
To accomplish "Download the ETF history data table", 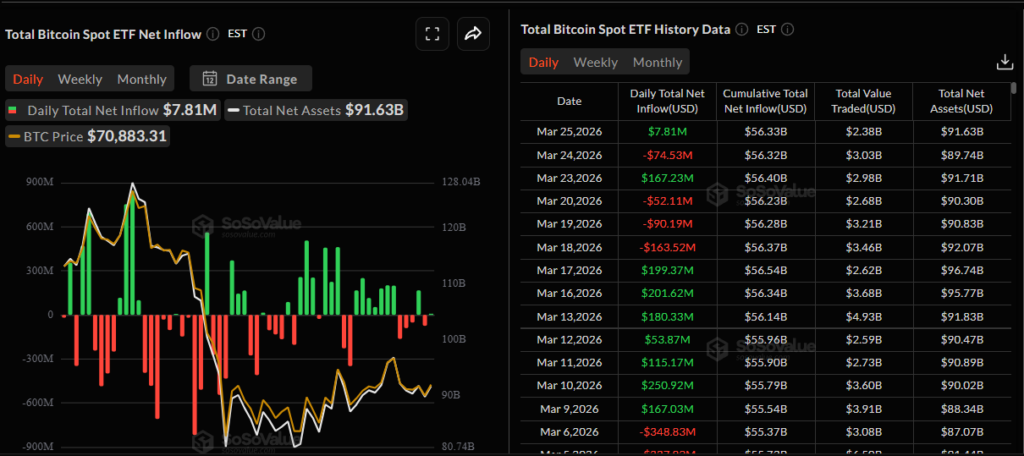I will (1005, 62).
